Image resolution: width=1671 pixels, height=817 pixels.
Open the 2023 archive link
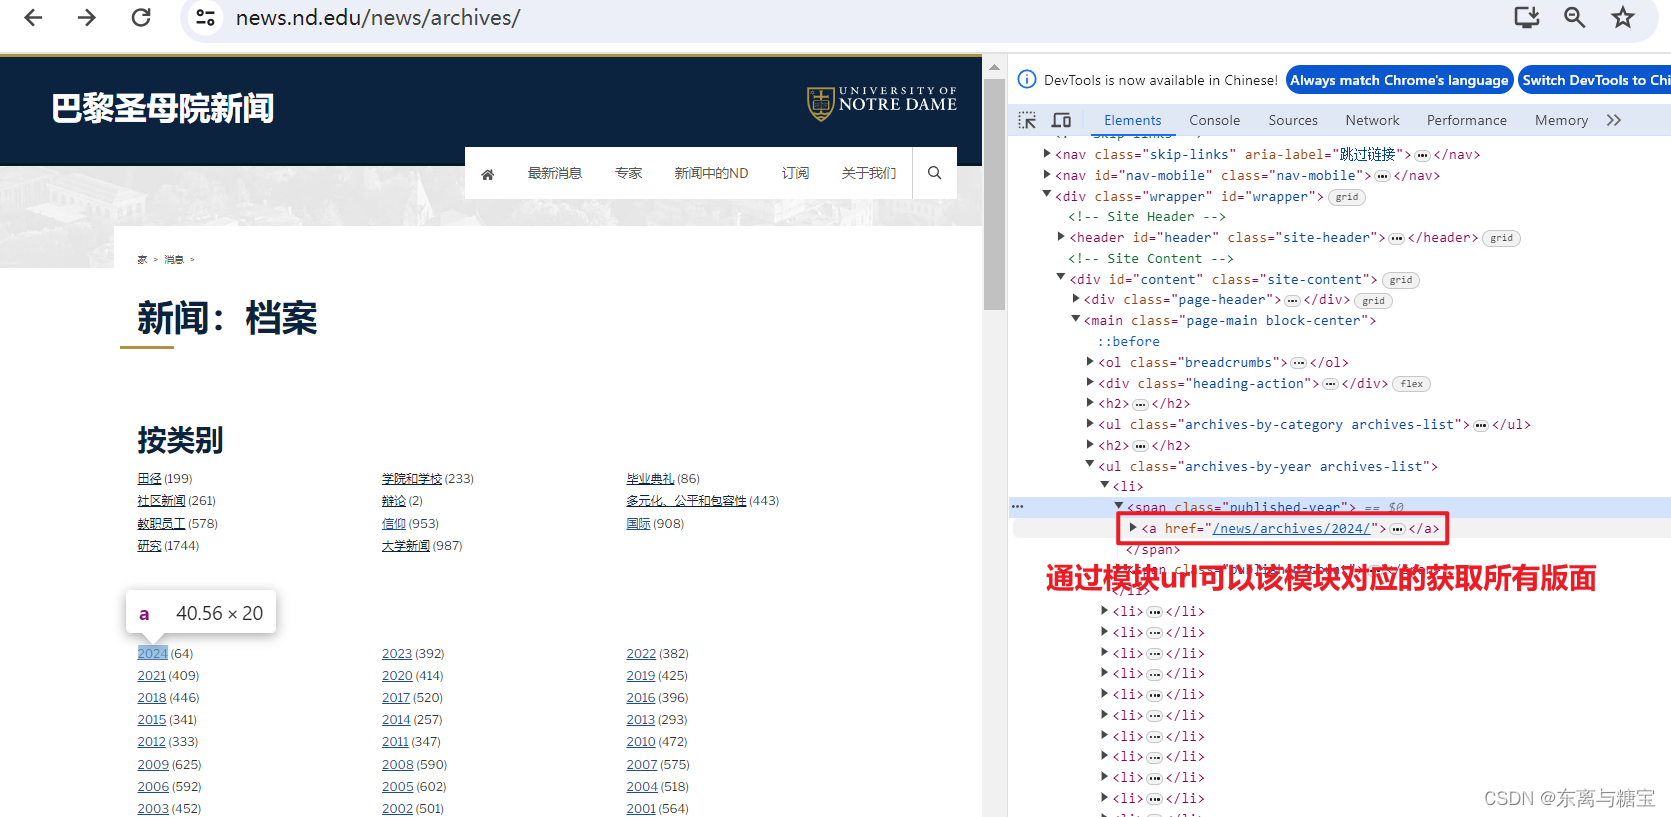pyautogui.click(x=397, y=654)
